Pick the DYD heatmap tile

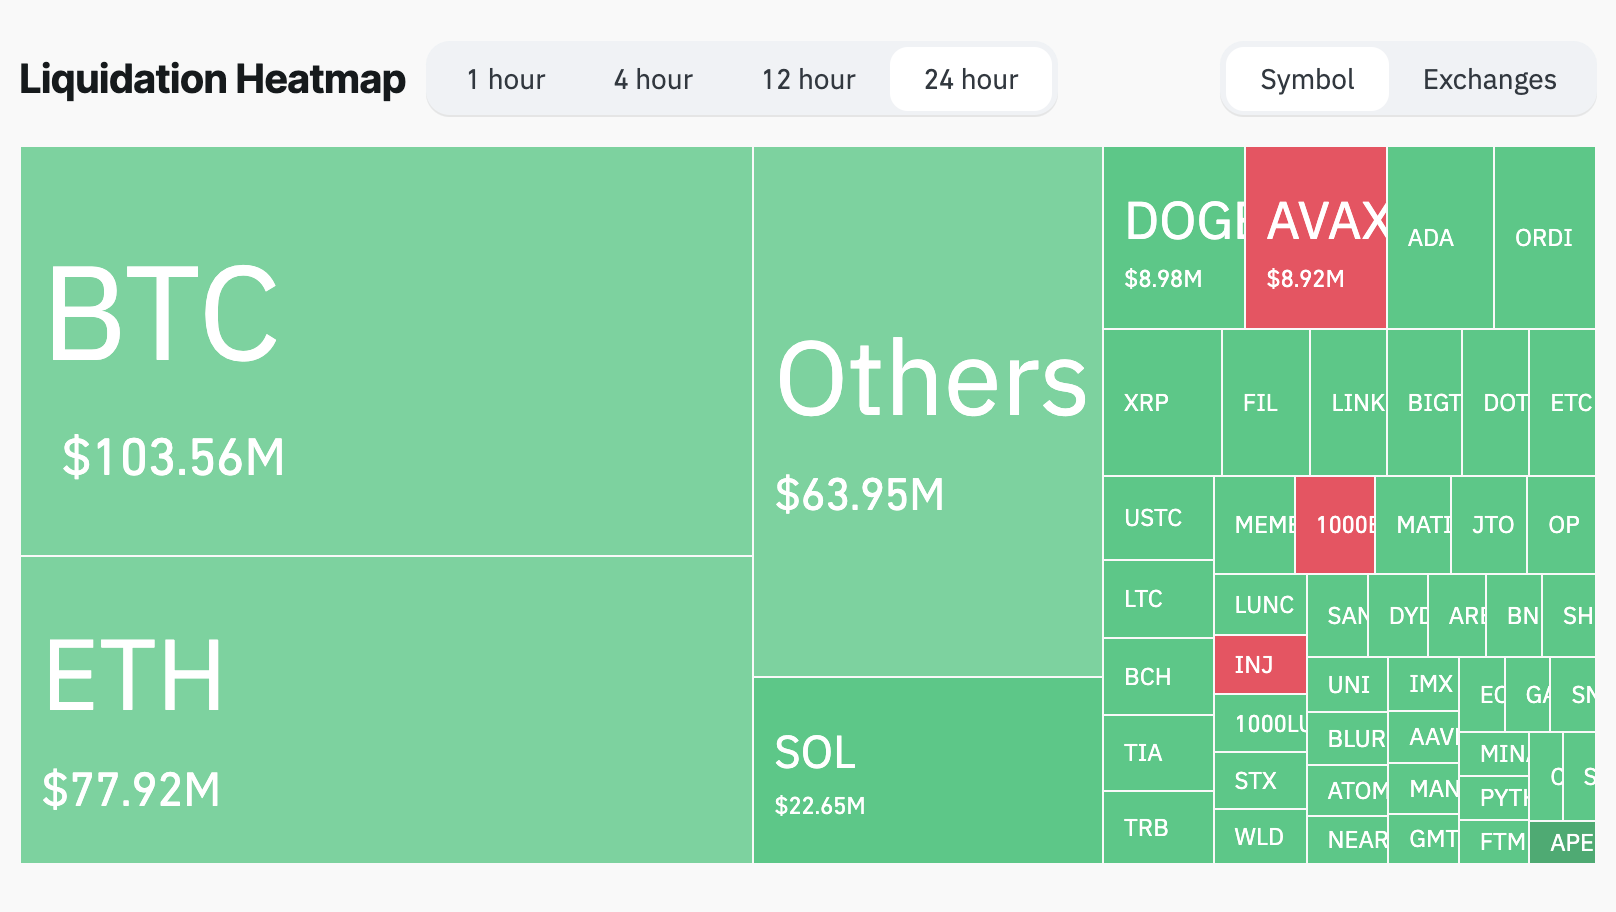click(1398, 615)
